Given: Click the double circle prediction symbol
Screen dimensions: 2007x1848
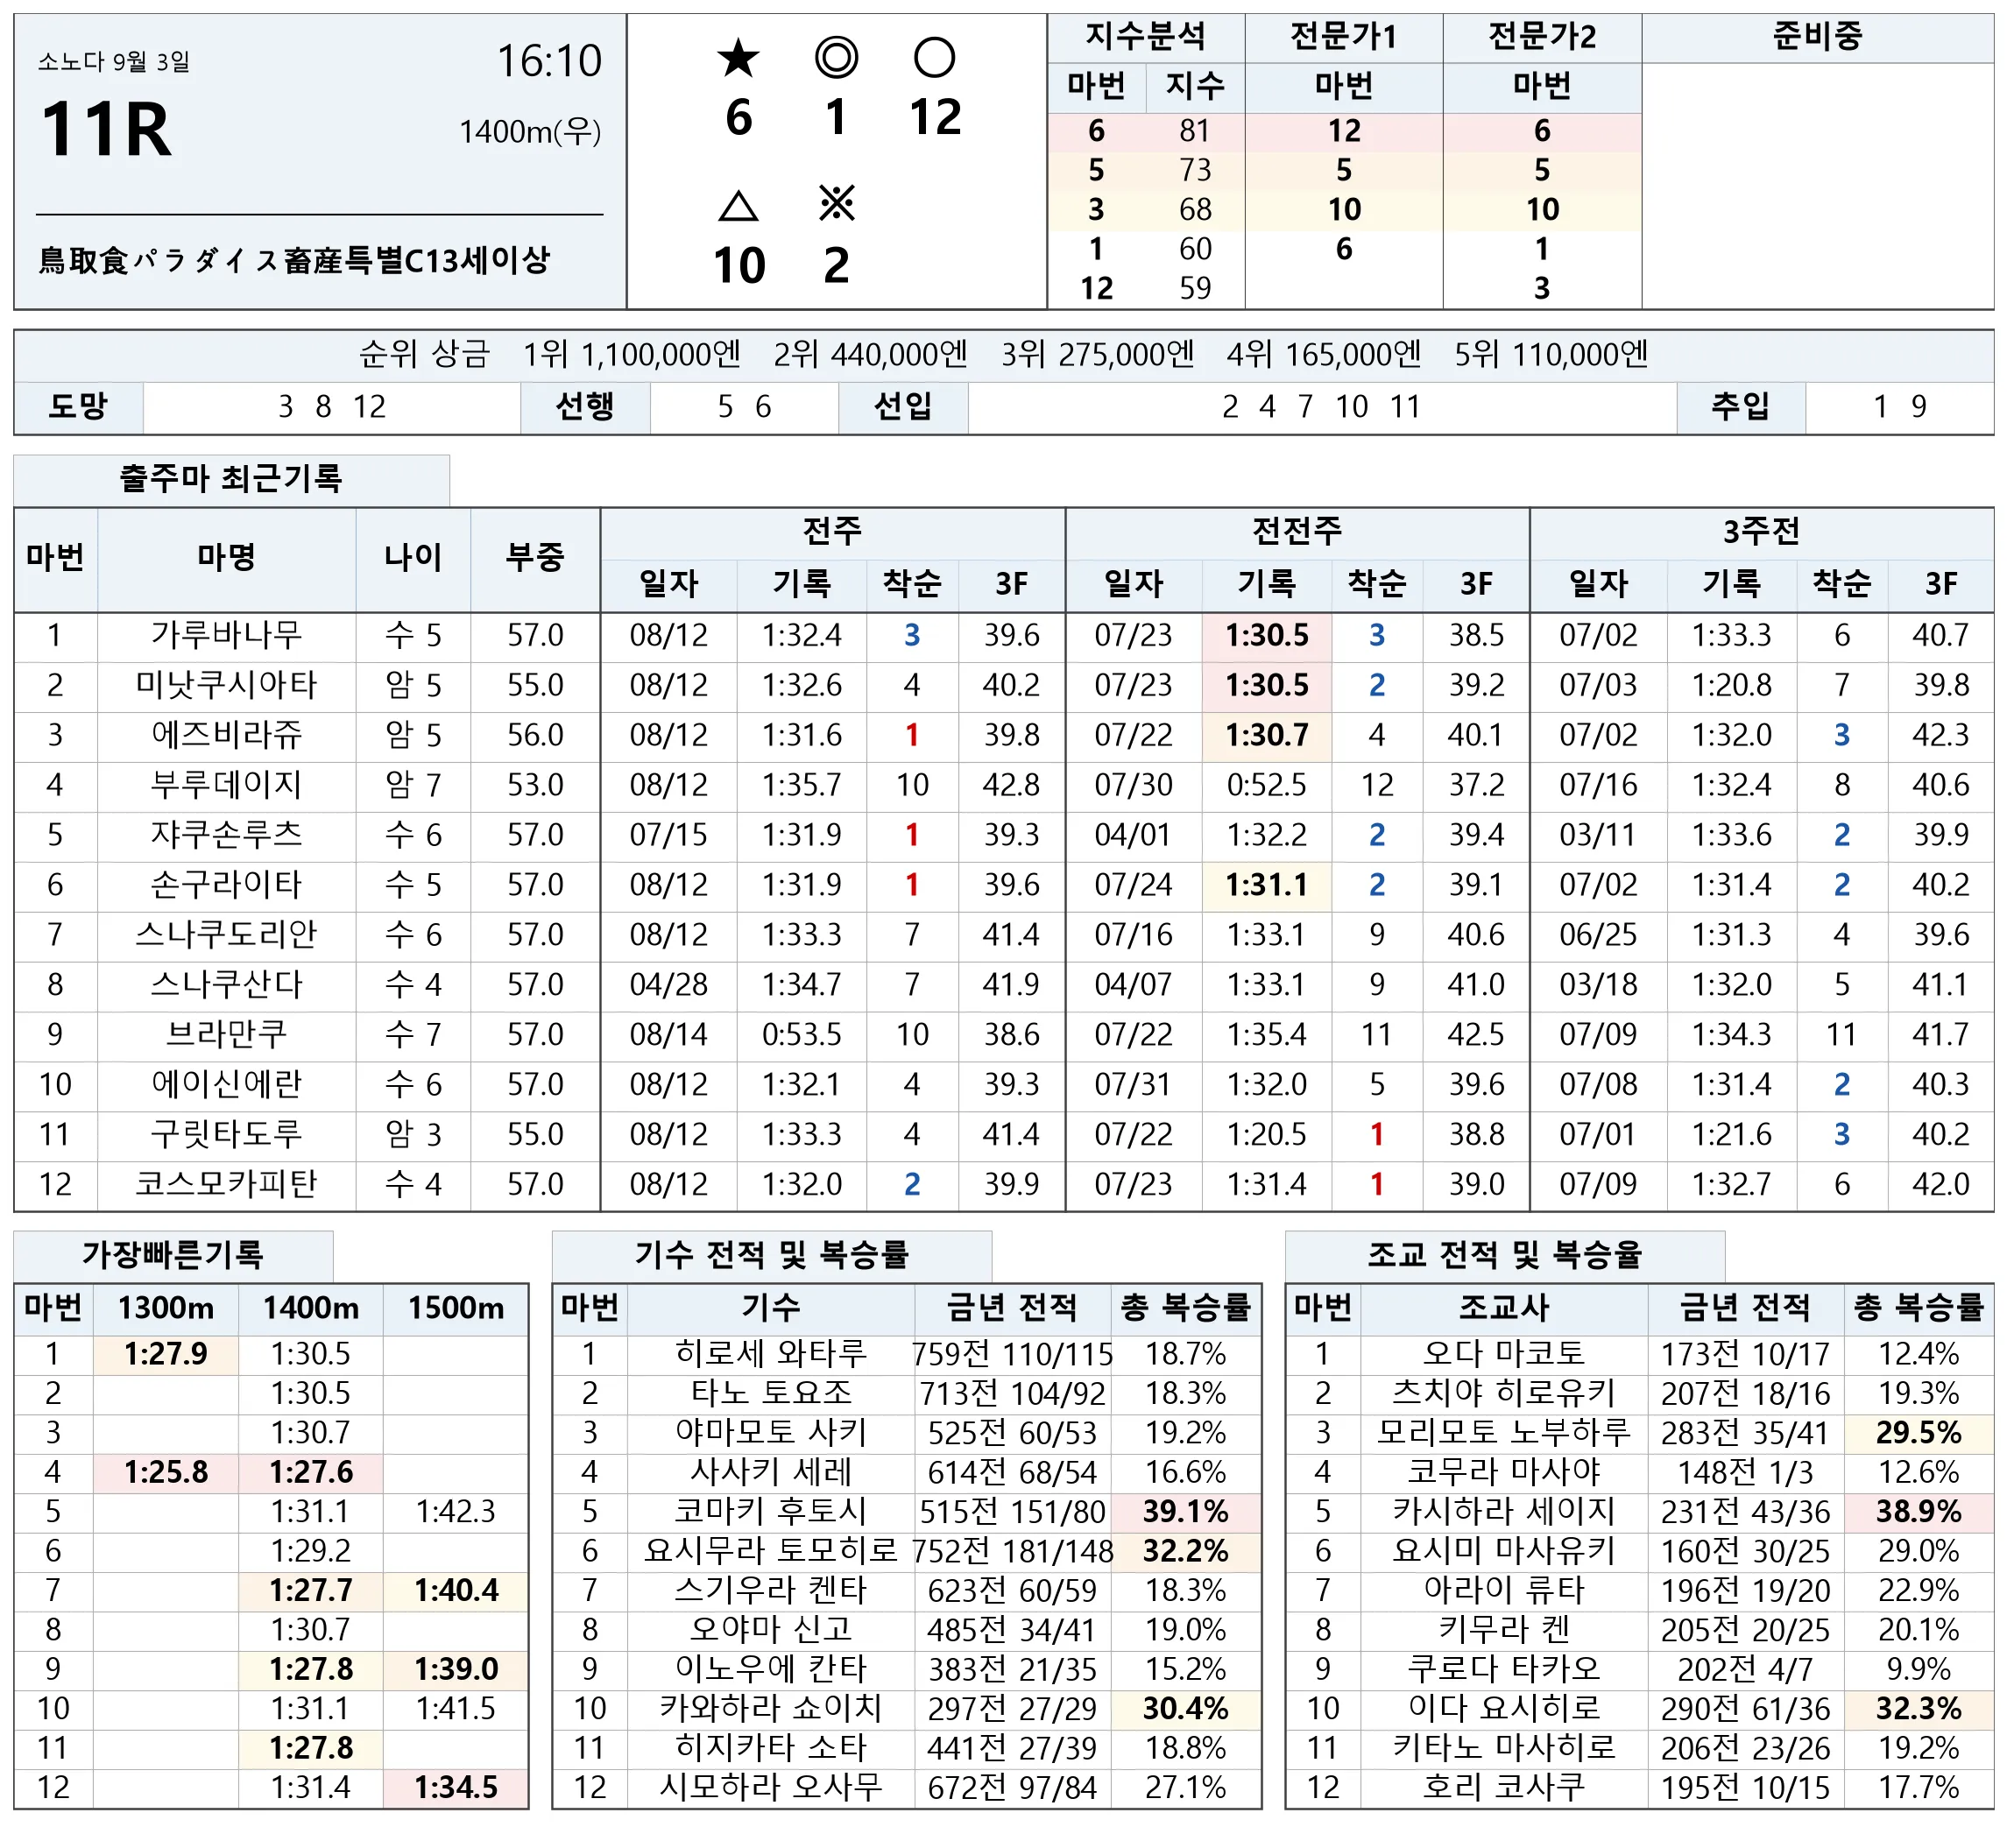Looking at the screenshot, I should pos(836,58).
